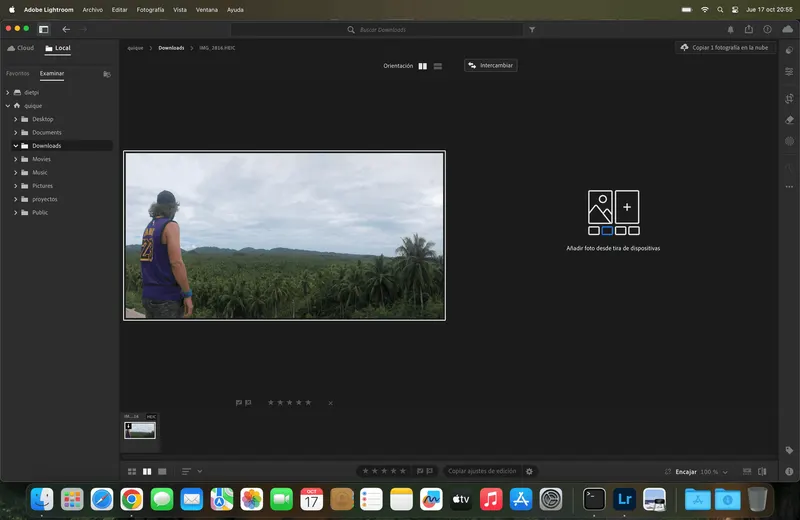Switch to the Cloud tab
800x520 pixels.
pyautogui.click(x=20, y=48)
